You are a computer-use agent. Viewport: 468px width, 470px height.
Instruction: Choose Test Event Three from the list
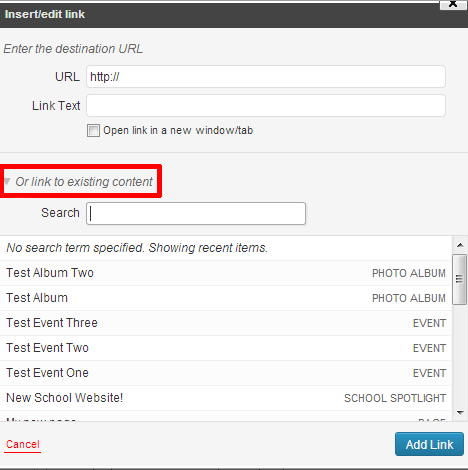[226, 323]
